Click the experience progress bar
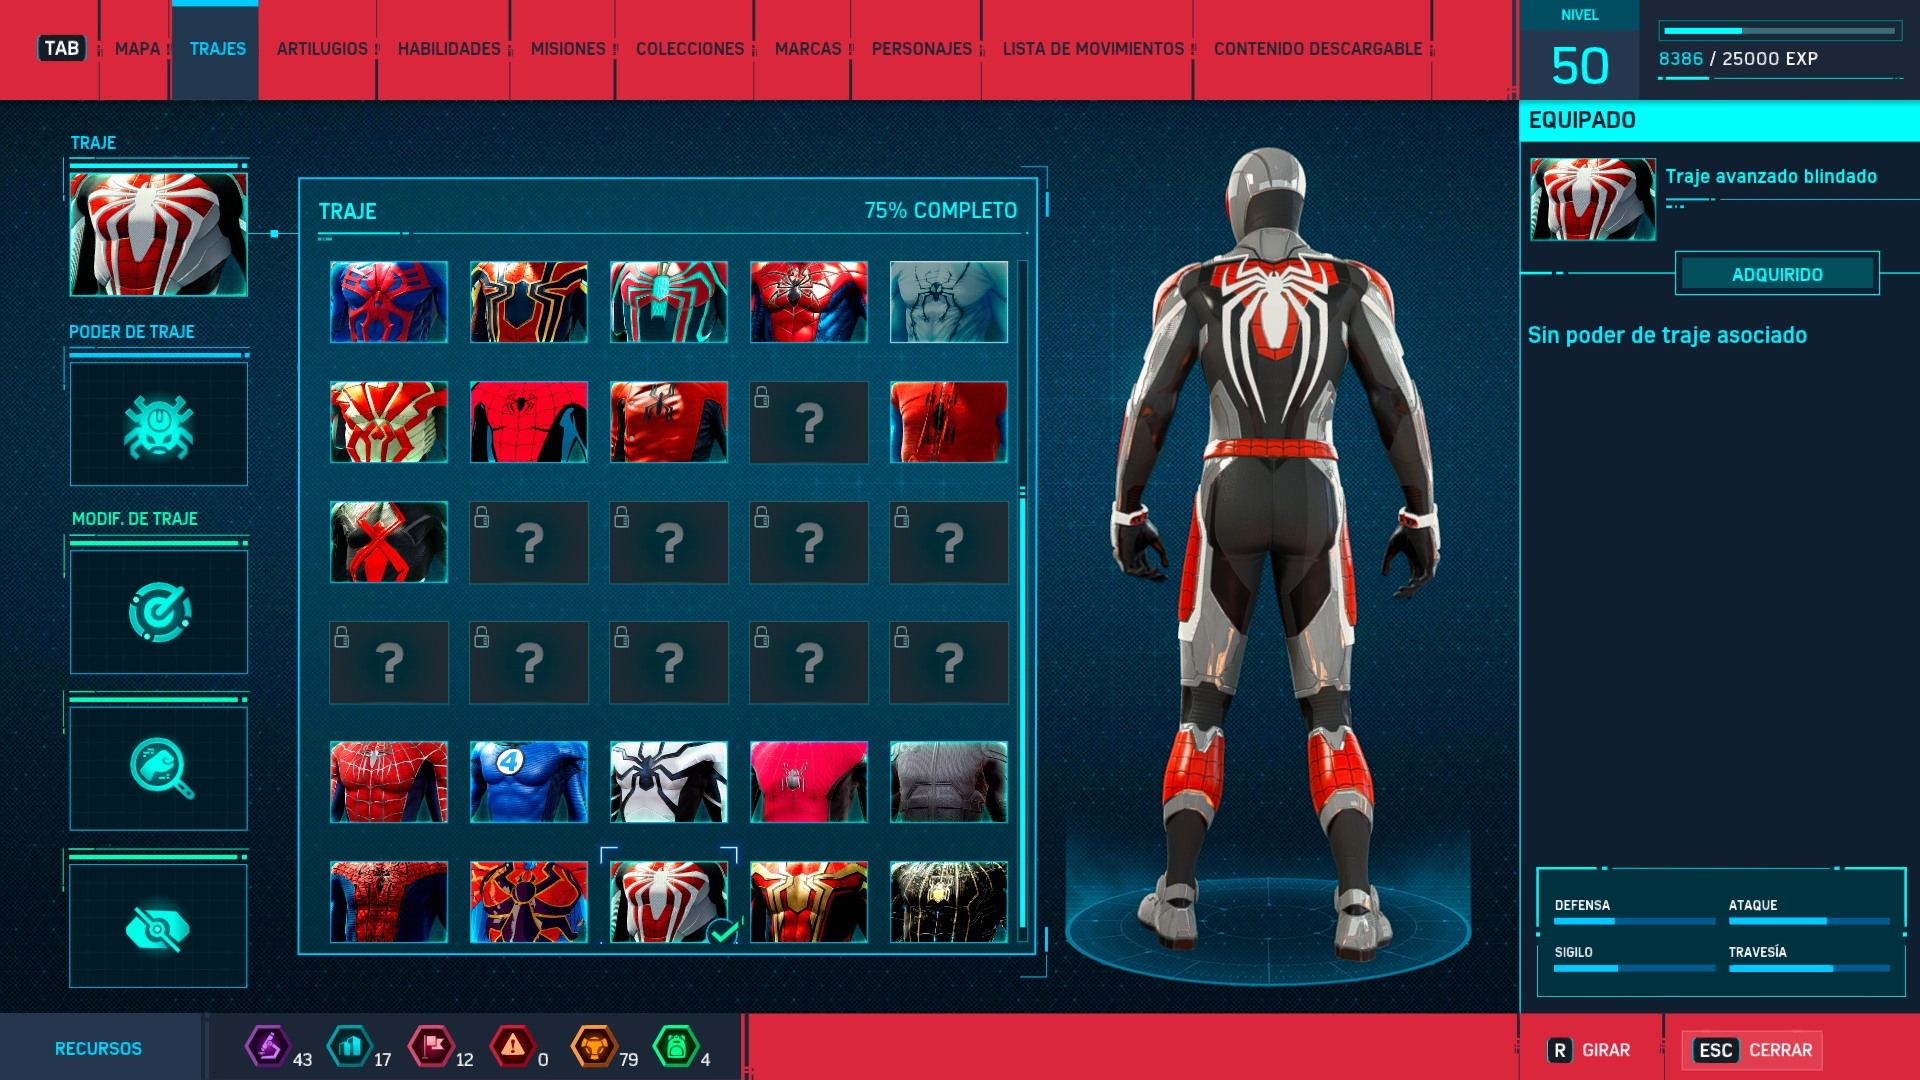This screenshot has width=1920, height=1080. click(x=1780, y=31)
